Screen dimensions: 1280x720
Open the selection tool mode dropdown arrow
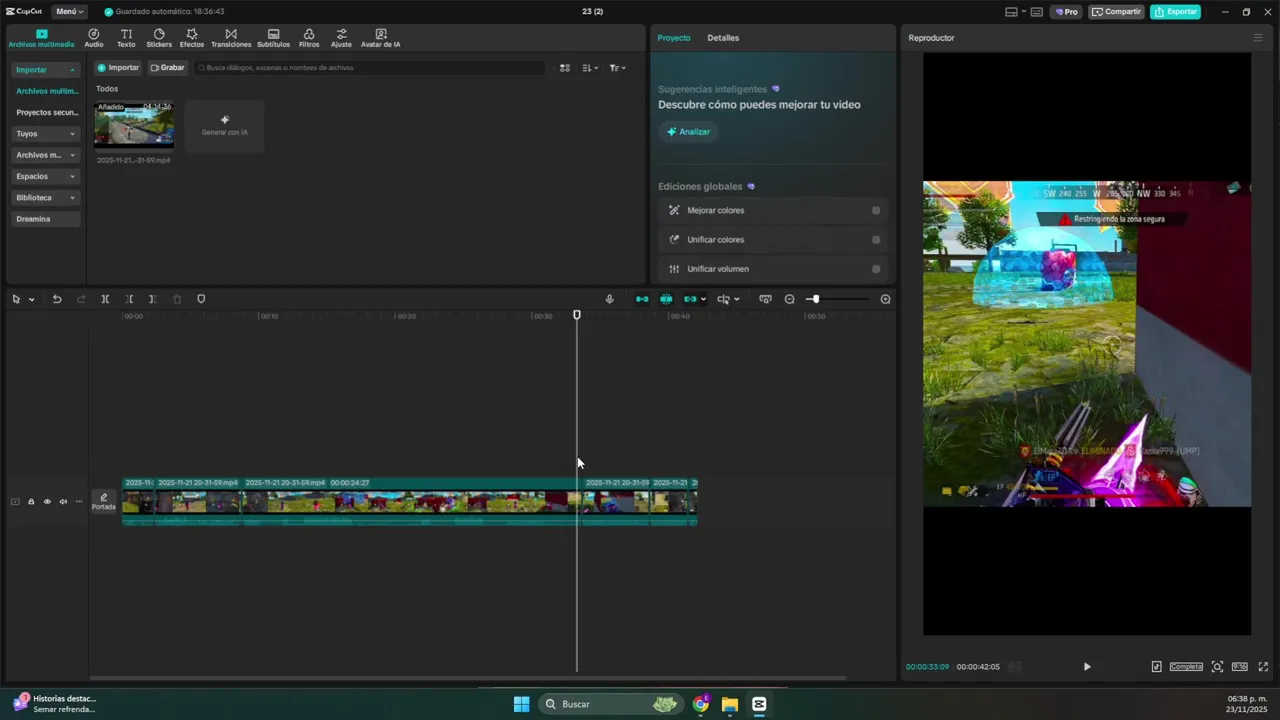[x=31, y=299]
